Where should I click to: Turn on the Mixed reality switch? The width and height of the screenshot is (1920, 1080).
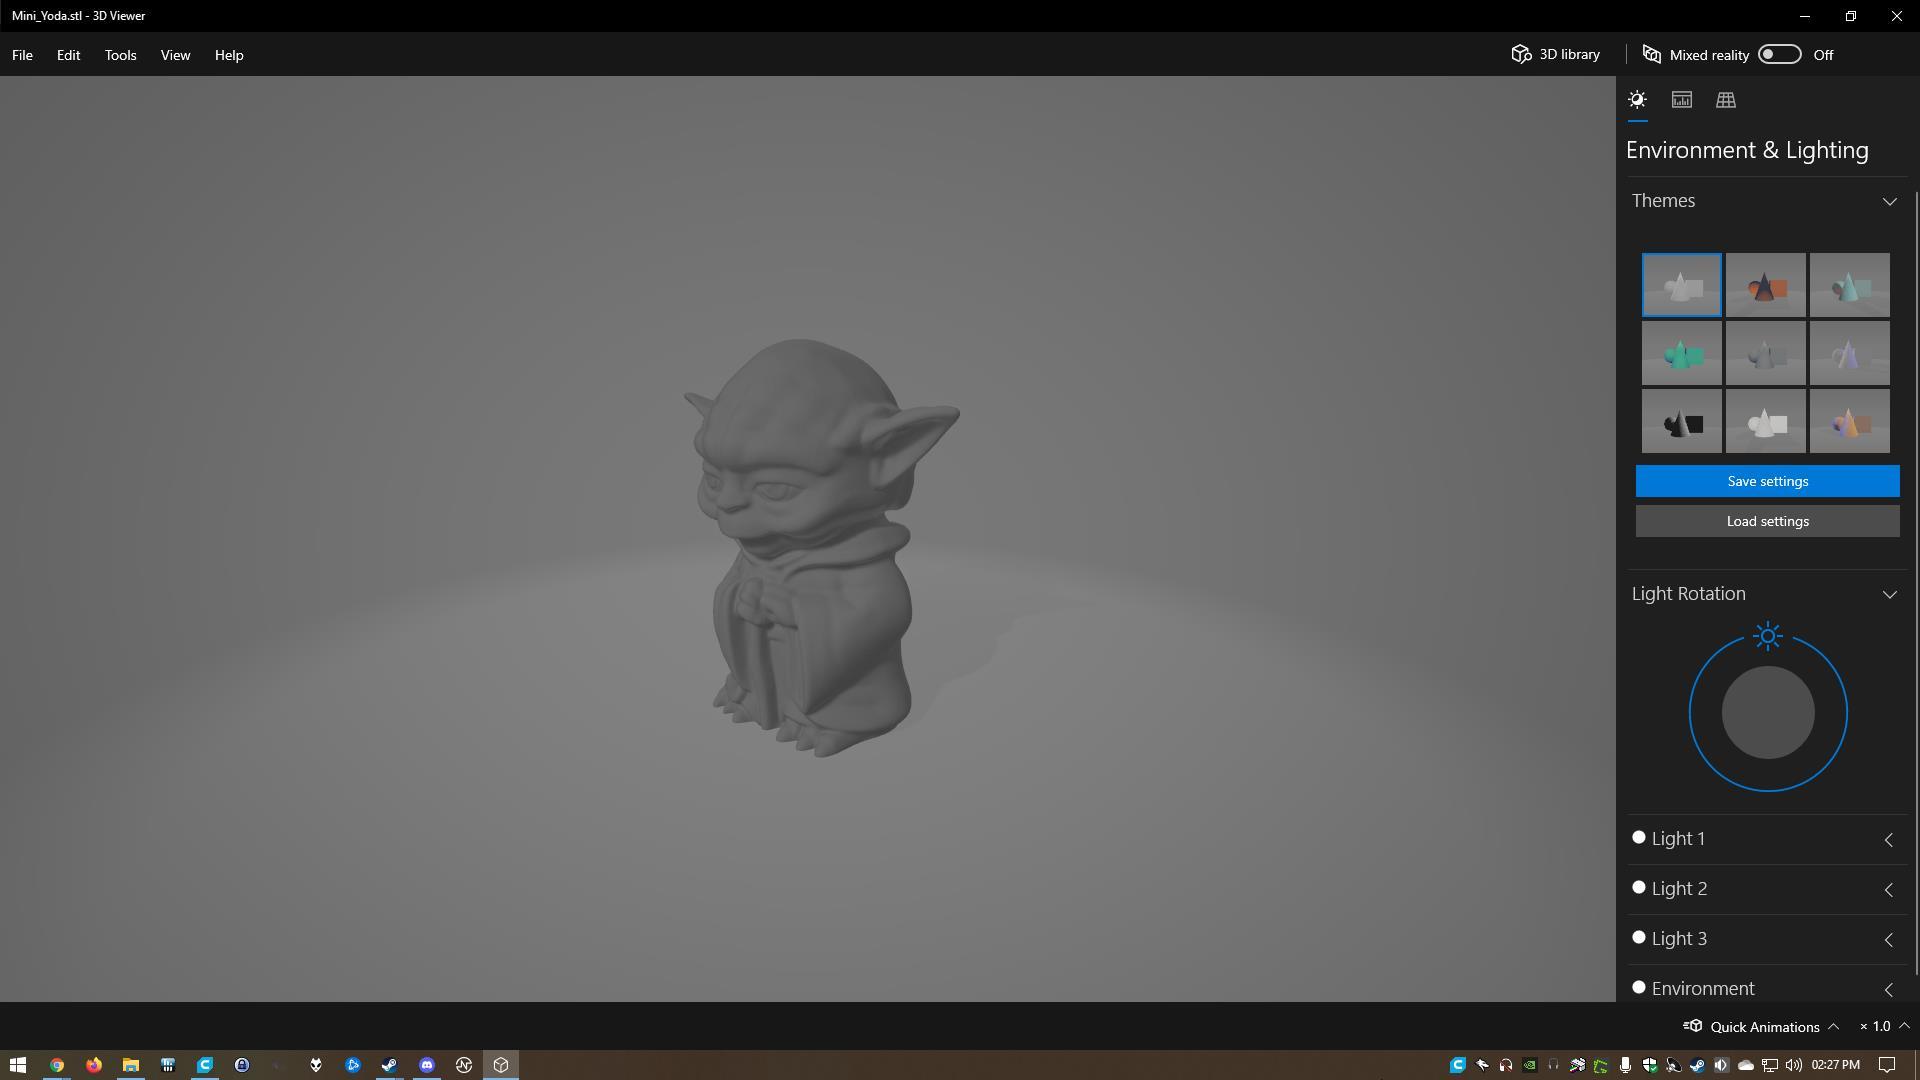click(x=1779, y=54)
